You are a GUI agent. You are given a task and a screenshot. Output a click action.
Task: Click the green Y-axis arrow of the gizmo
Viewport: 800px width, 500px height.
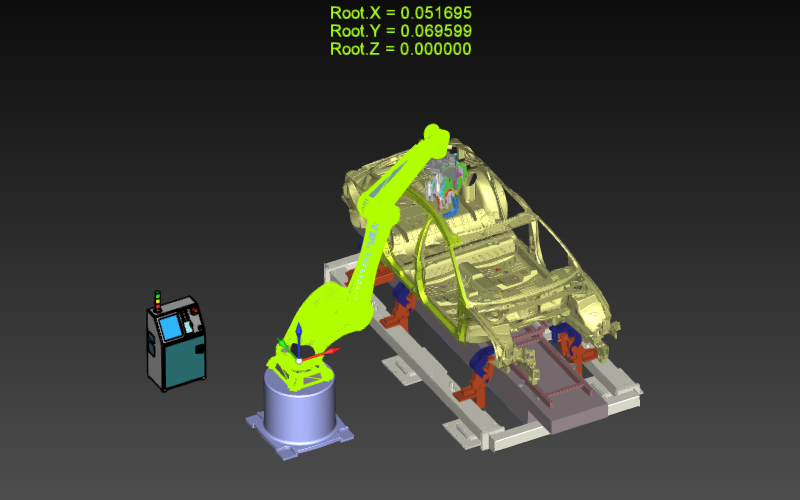click(281, 343)
